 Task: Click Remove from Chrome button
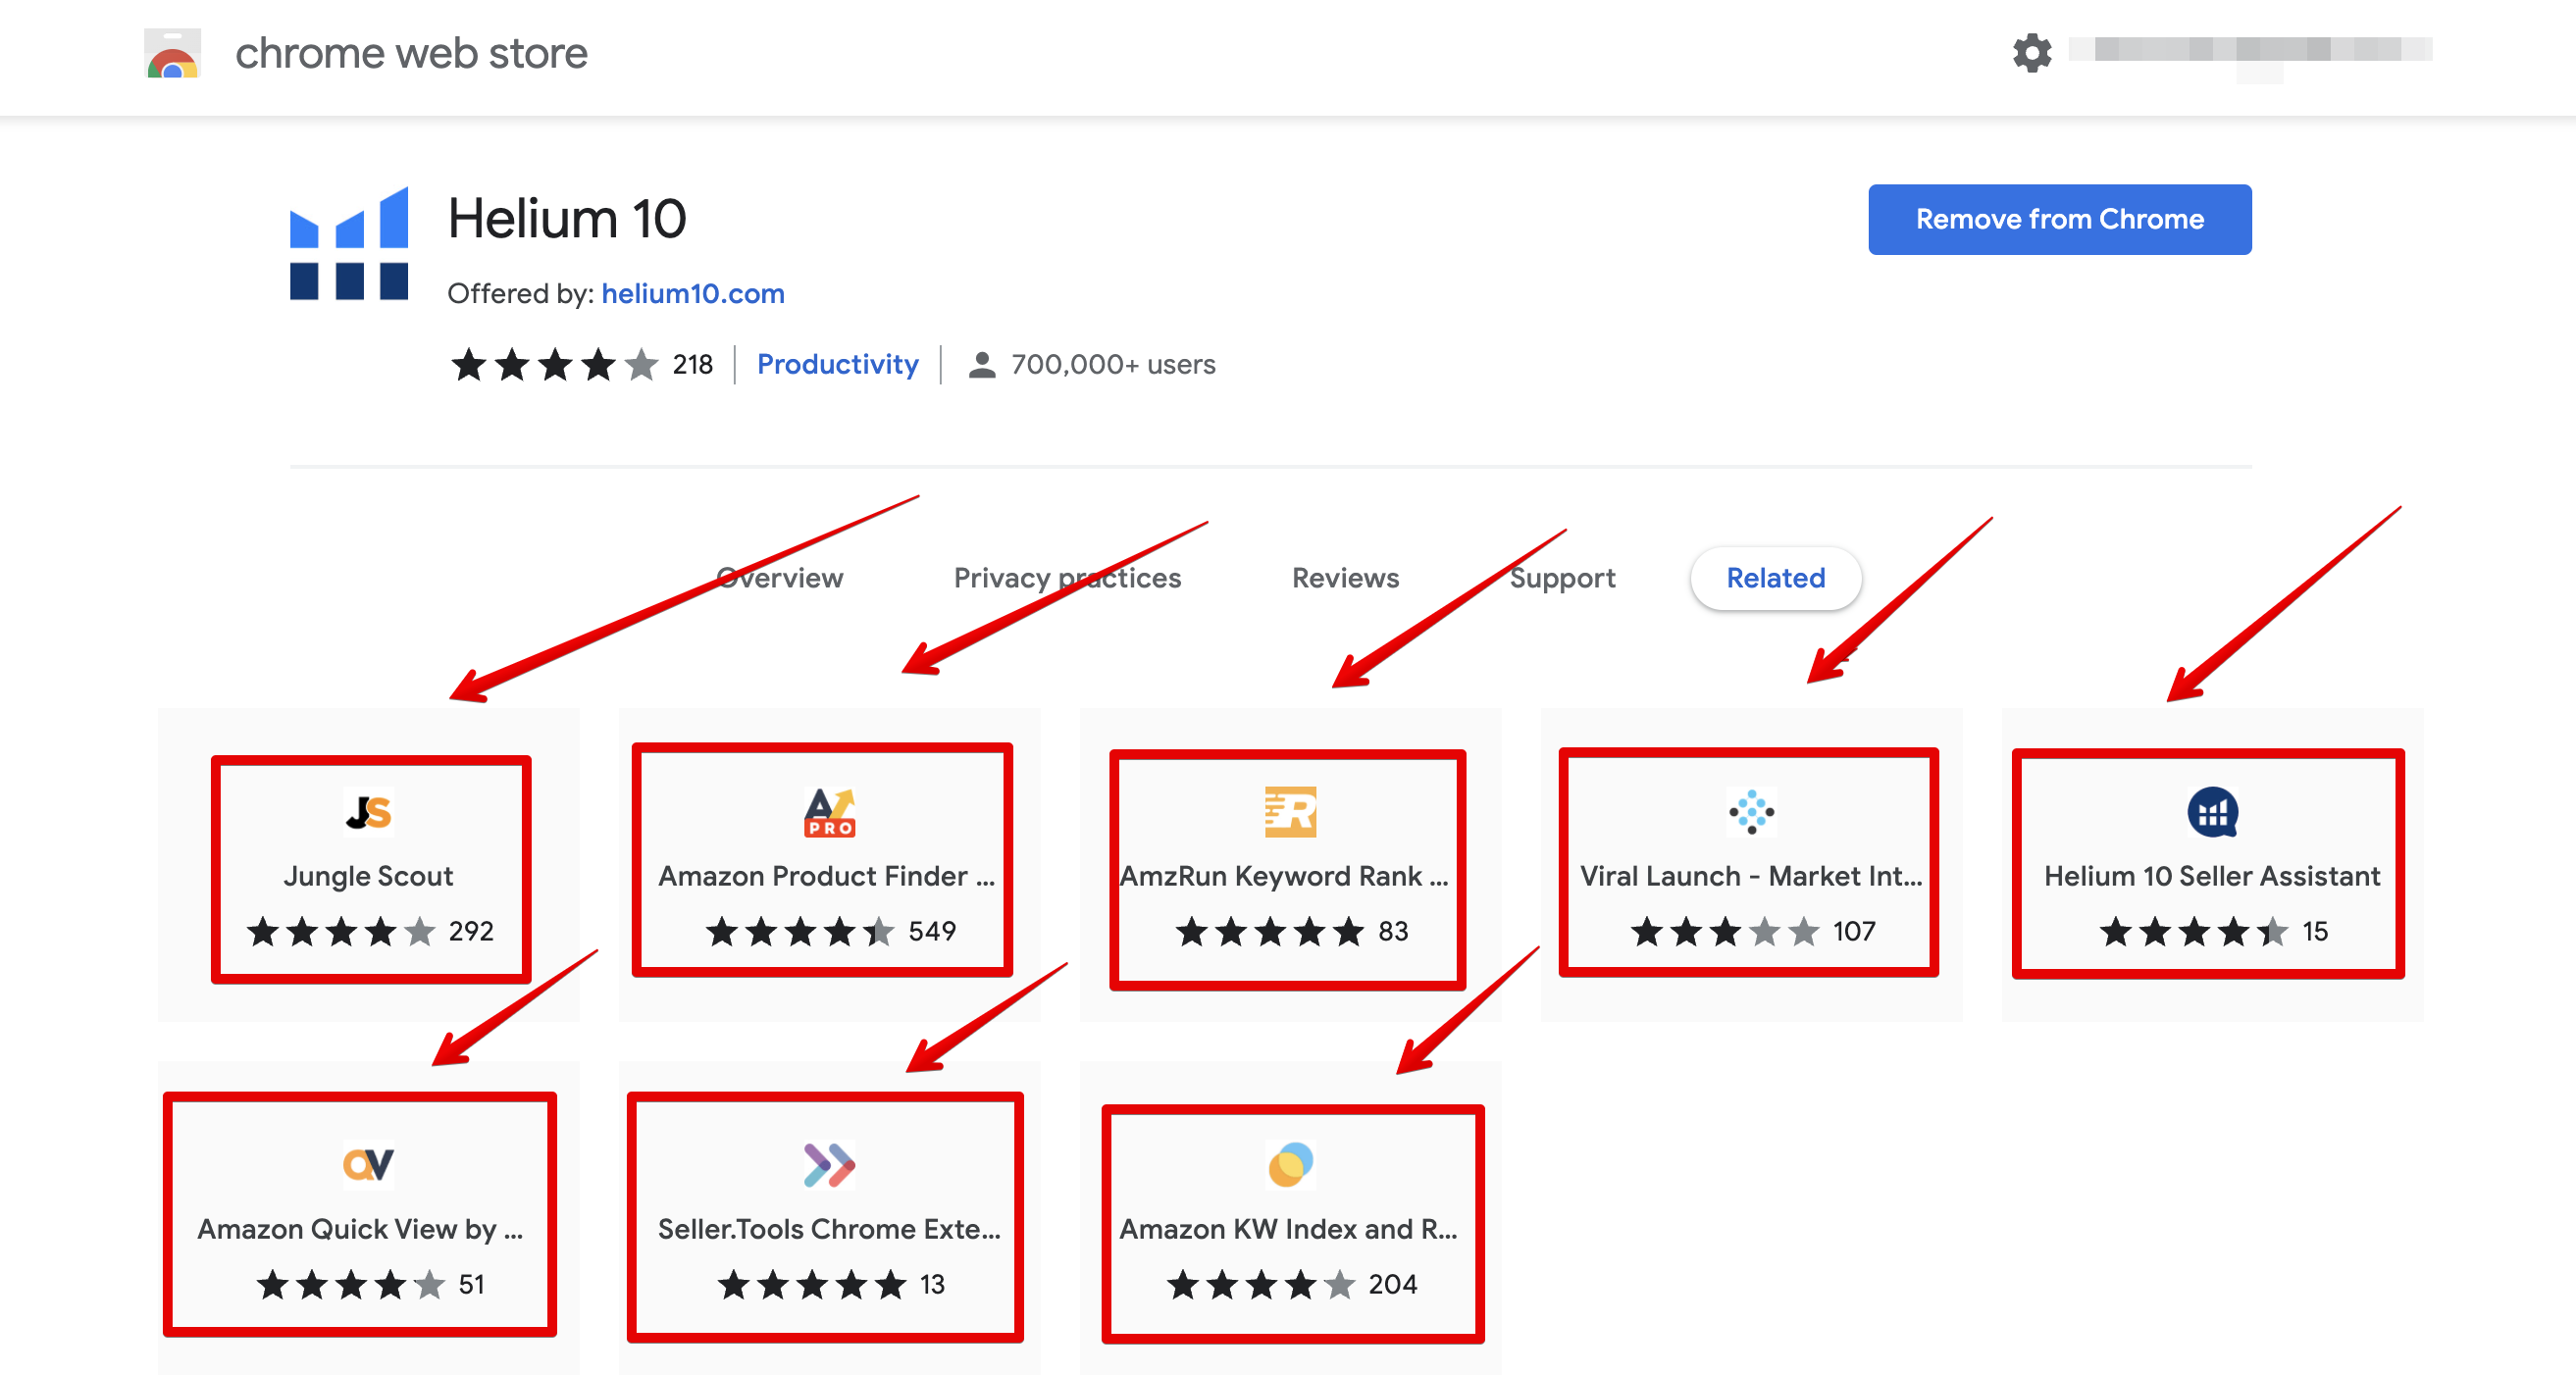(2059, 219)
